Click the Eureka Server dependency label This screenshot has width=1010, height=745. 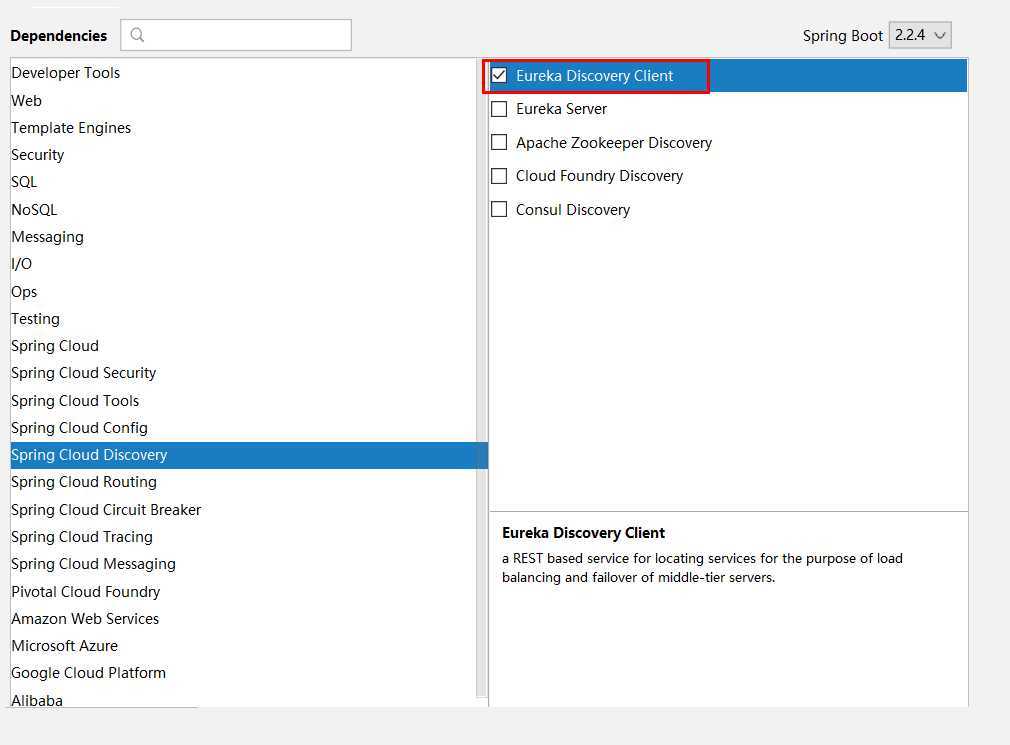pos(561,109)
